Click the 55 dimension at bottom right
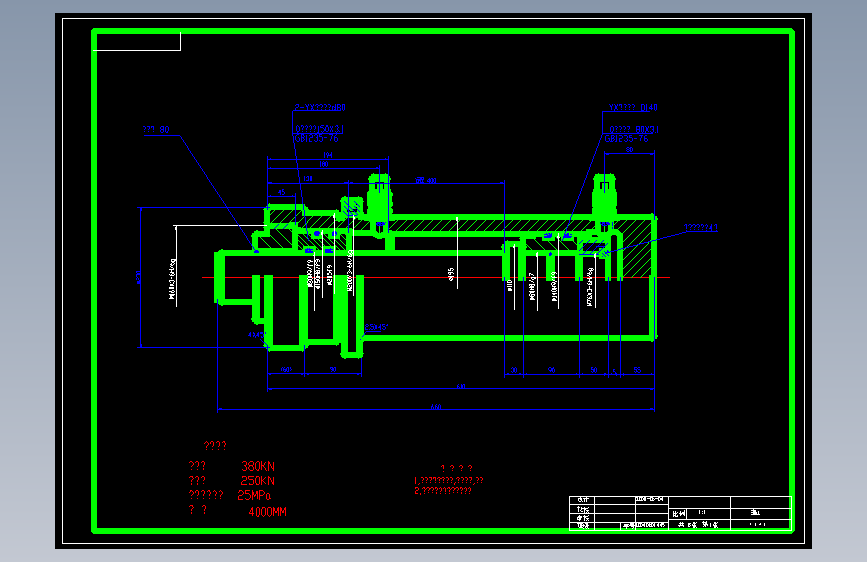 point(637,370)
